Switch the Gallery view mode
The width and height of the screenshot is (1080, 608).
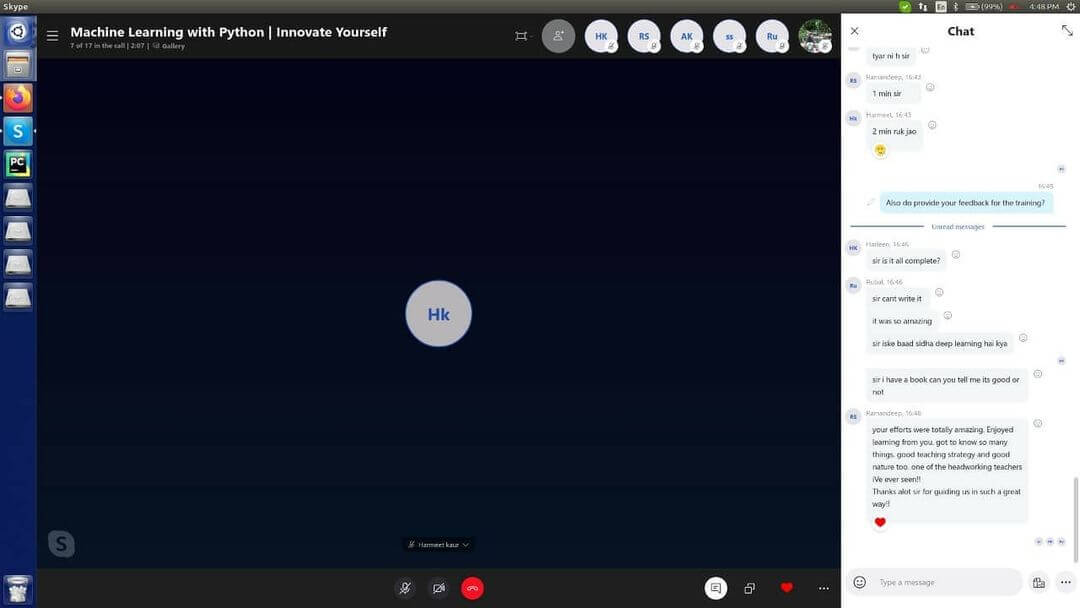coord(172,46)
